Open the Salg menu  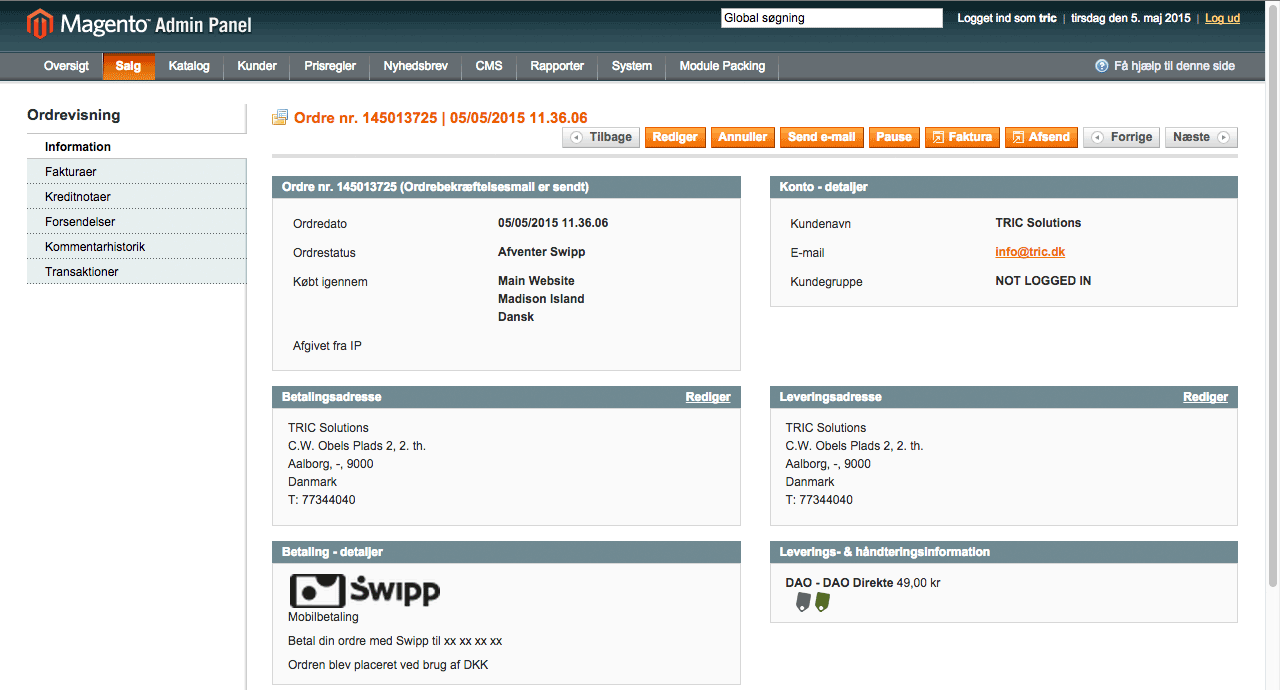[128, 66]
